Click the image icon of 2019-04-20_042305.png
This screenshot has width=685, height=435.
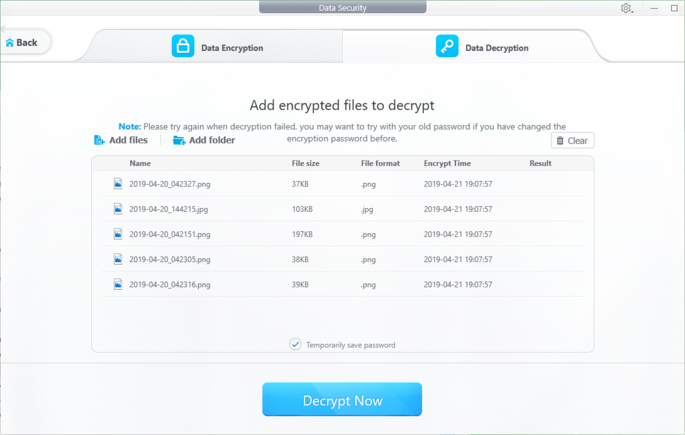point(118,259)
